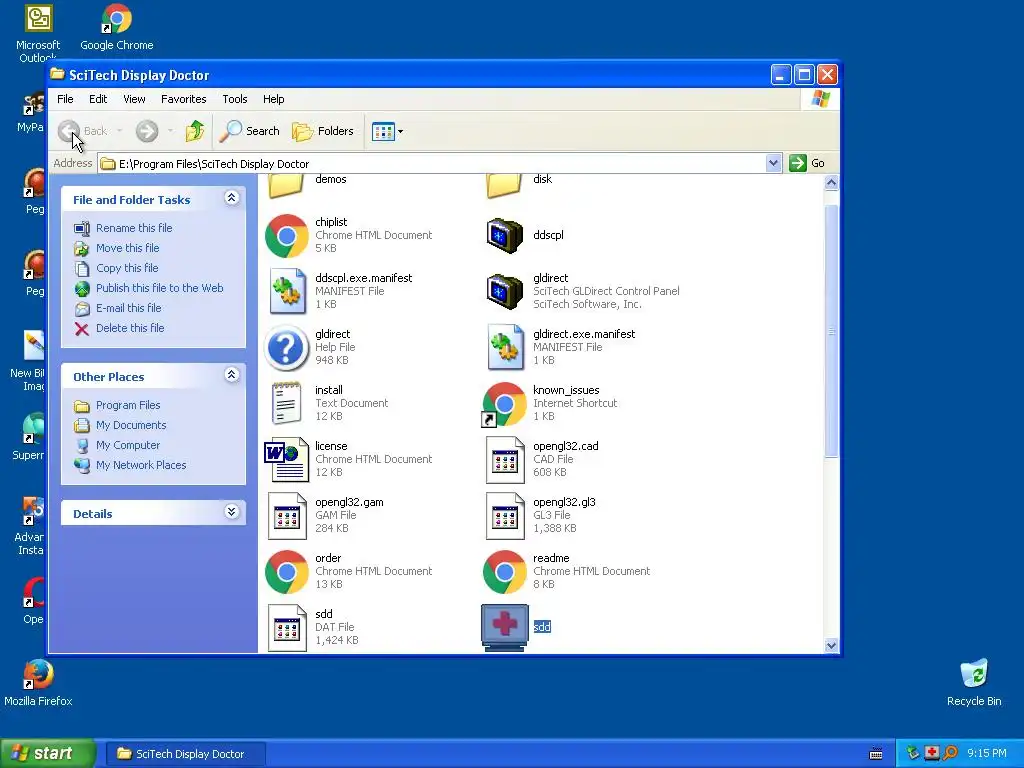Select the ddscpl application icon

pos(504,235)
